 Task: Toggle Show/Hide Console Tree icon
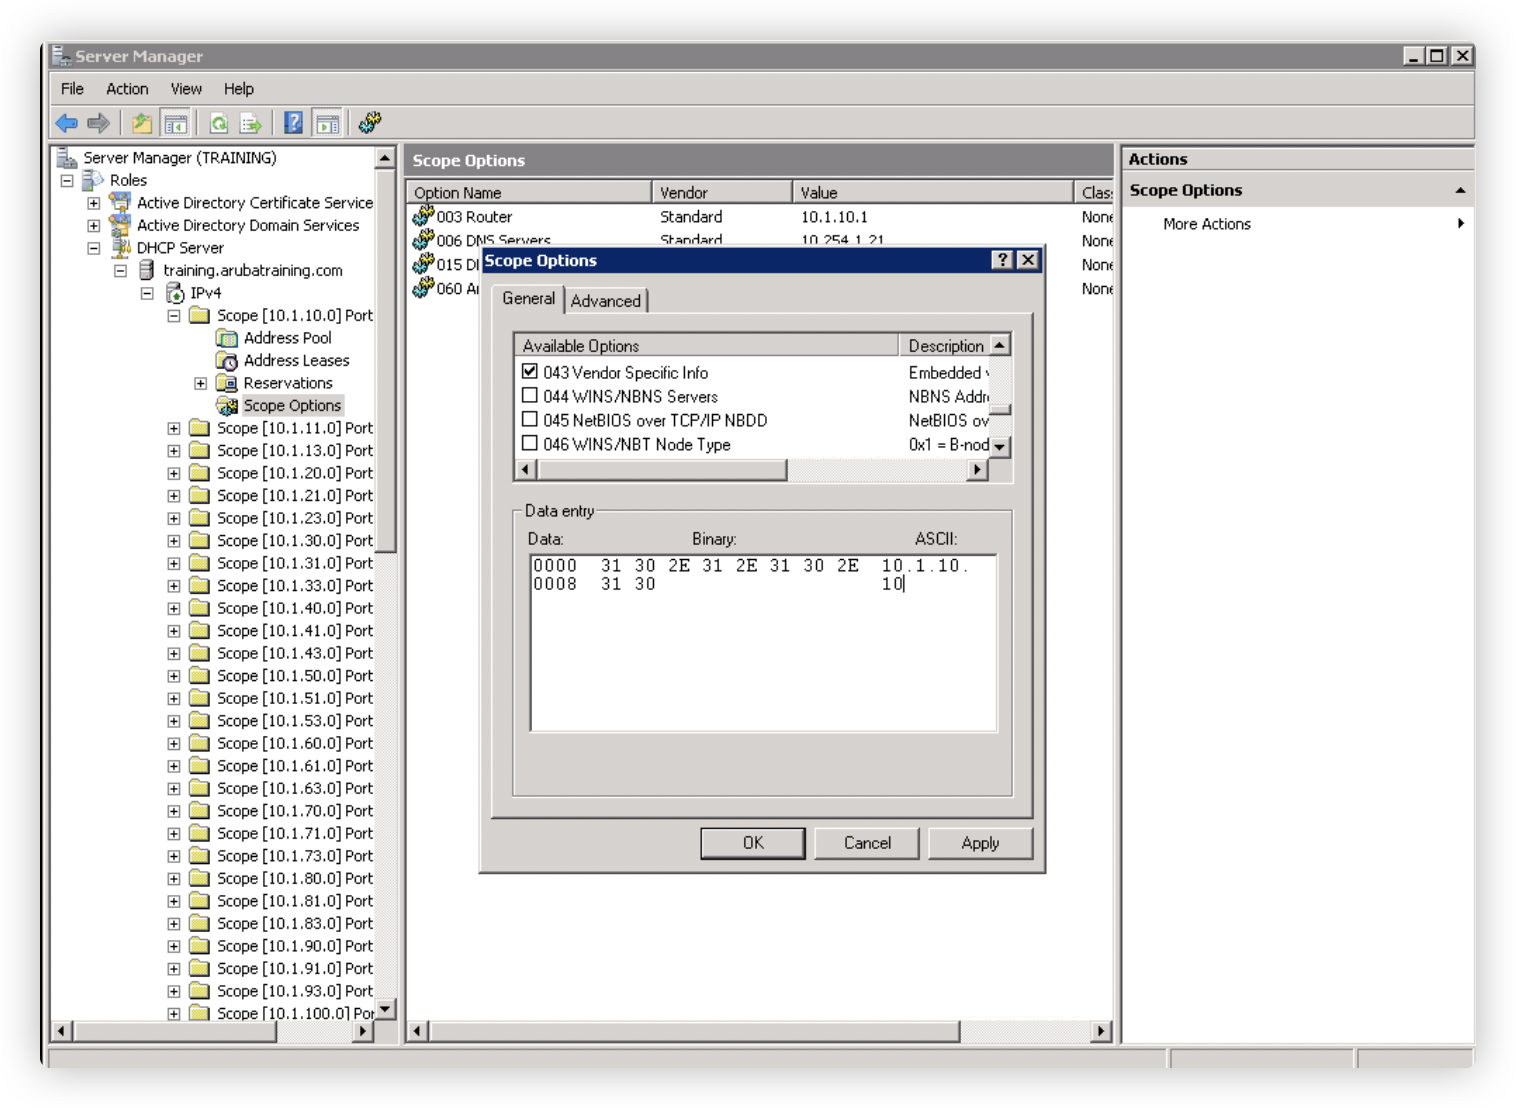point(176,123)
